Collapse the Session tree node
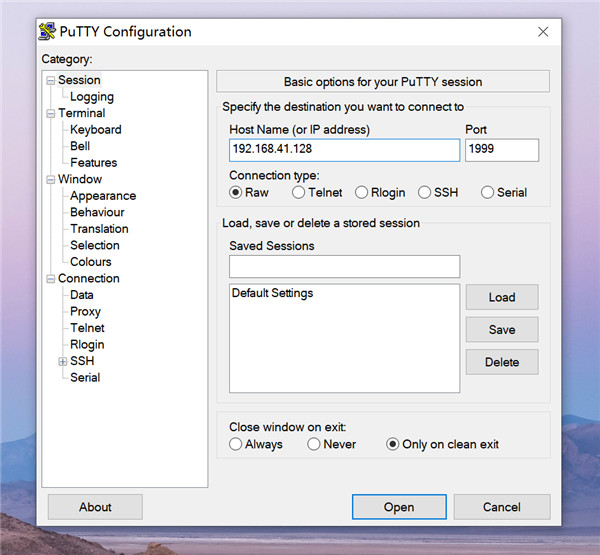Screen dimensions: 600x555 coord(51,81)
